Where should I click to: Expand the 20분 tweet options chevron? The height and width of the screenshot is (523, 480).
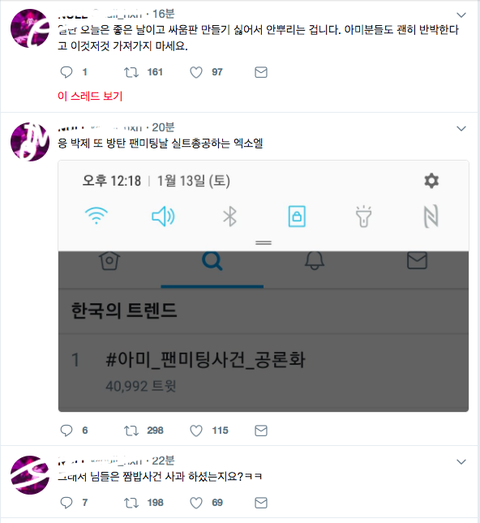[x=461, y=128]
